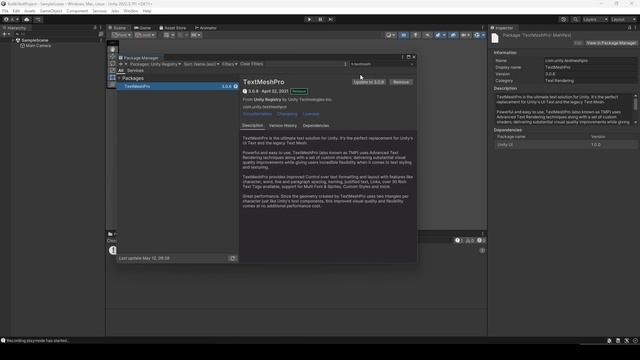The height and width of the screenshot is (360, 640).
Task: Select the Rect tool in scene overlay
Action: pyautogui.click(x=113, y=77)
